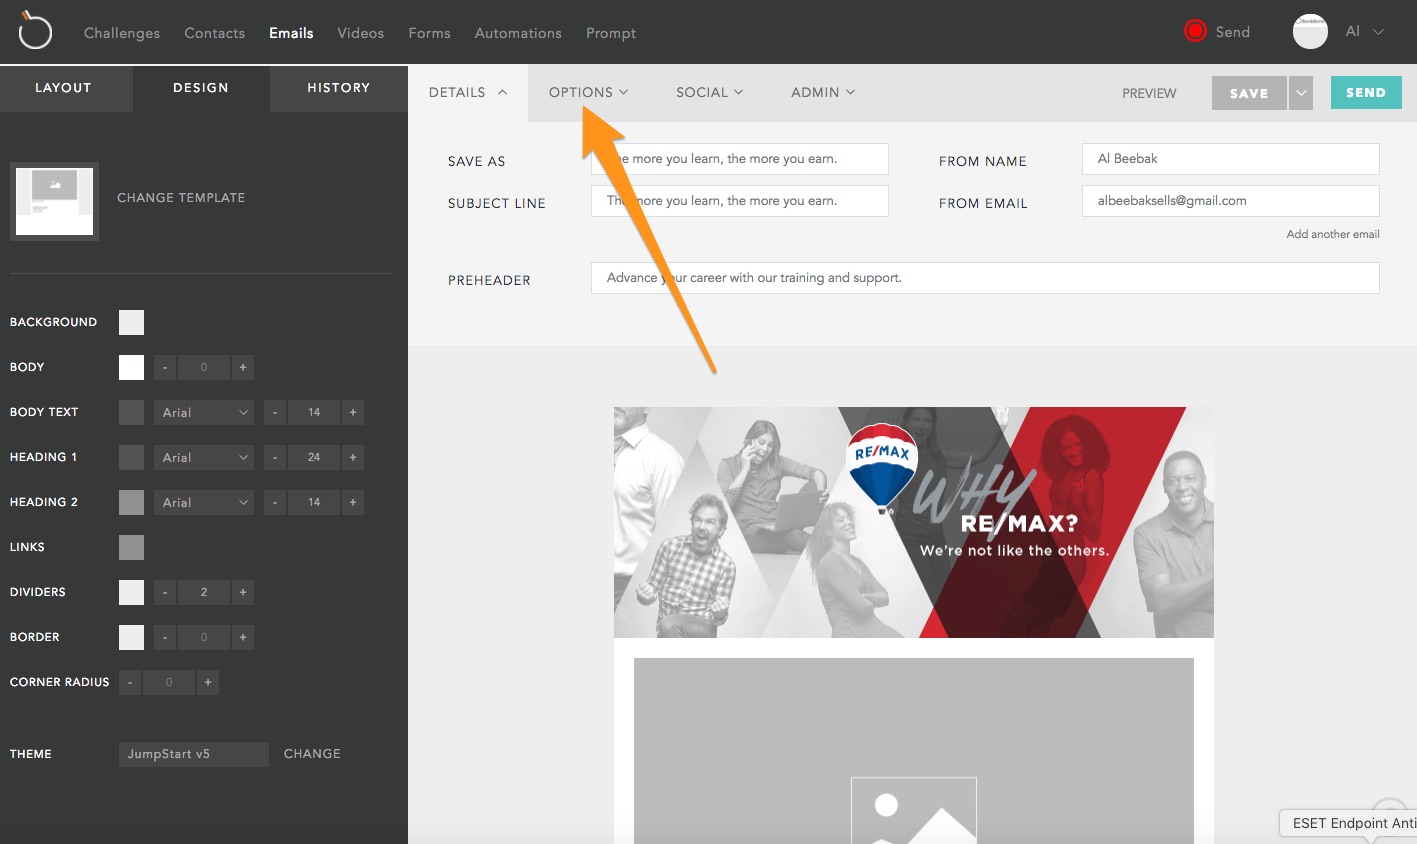Increase Heading 2 font size
The height and width of the screenshot is (844, 1417).
pyautogui.click(x=352, y=502)
